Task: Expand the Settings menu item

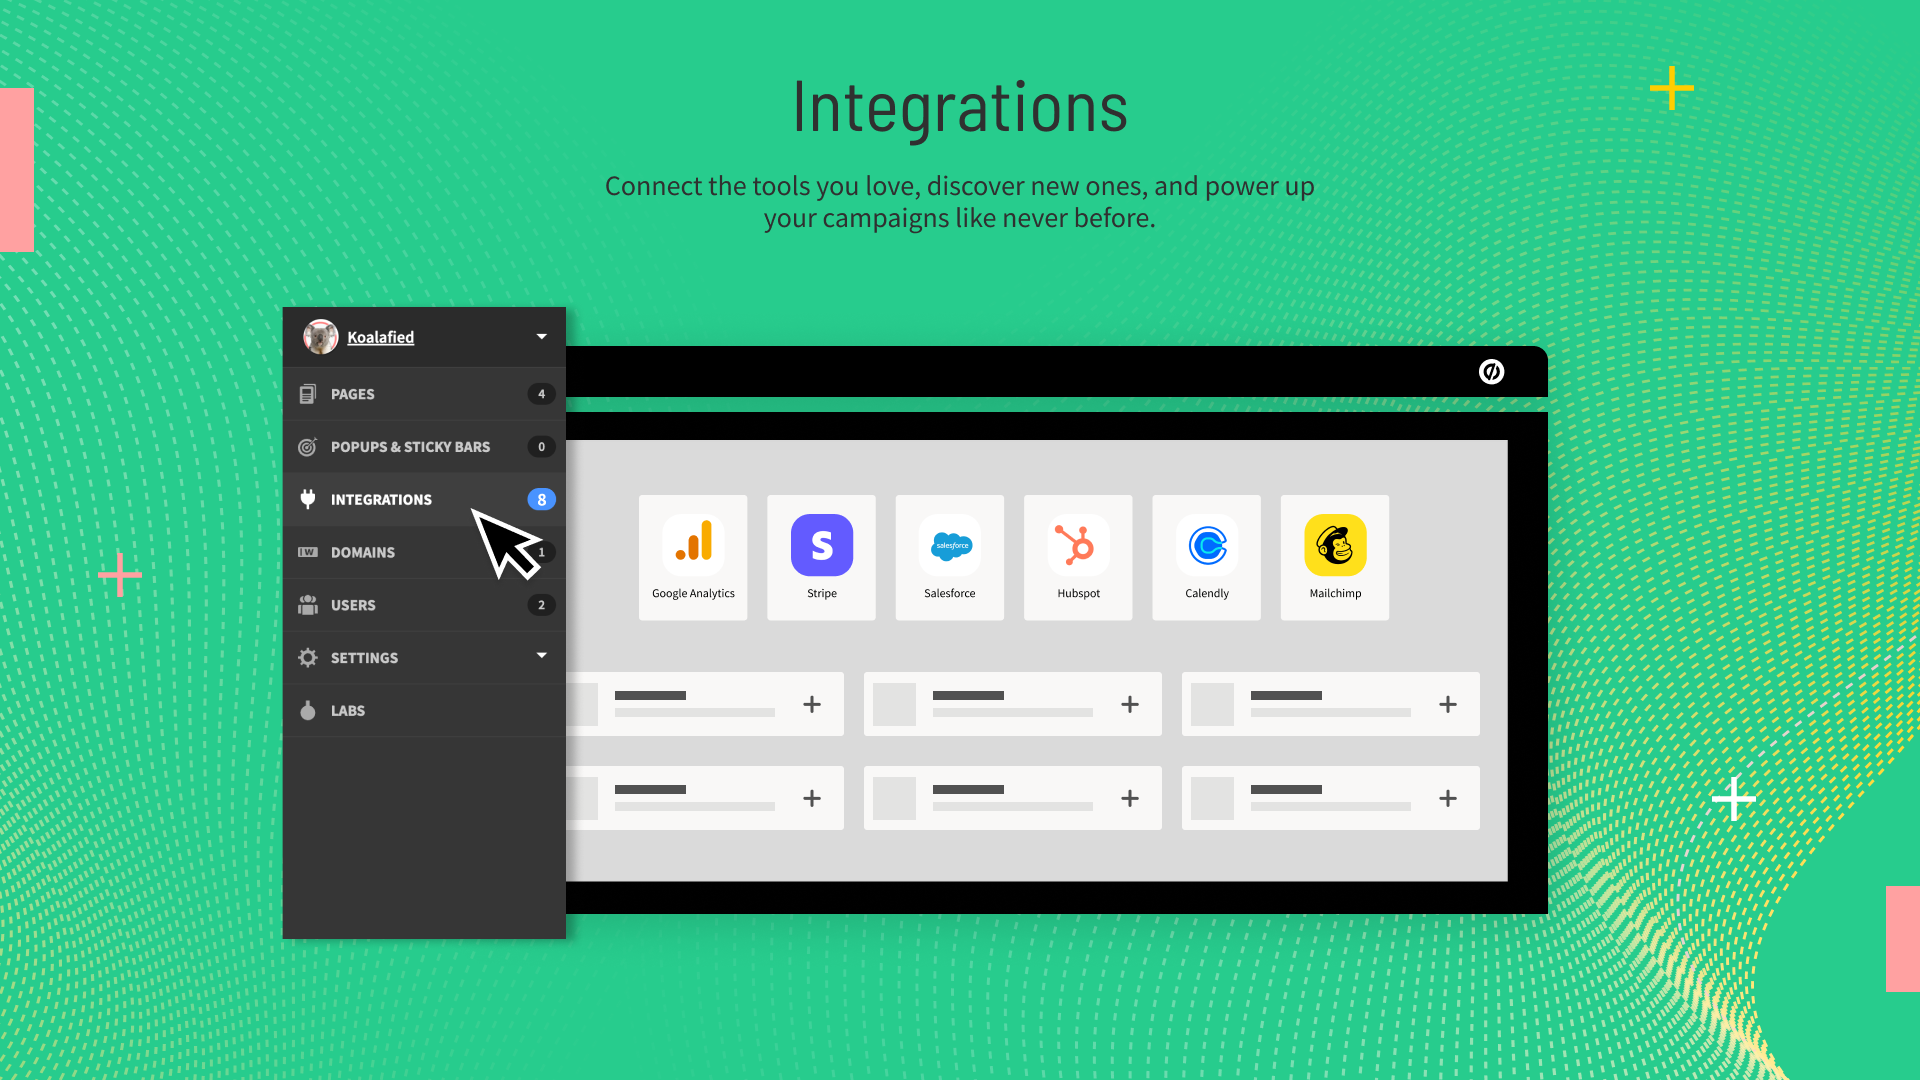Action: [x=542, y=657]
